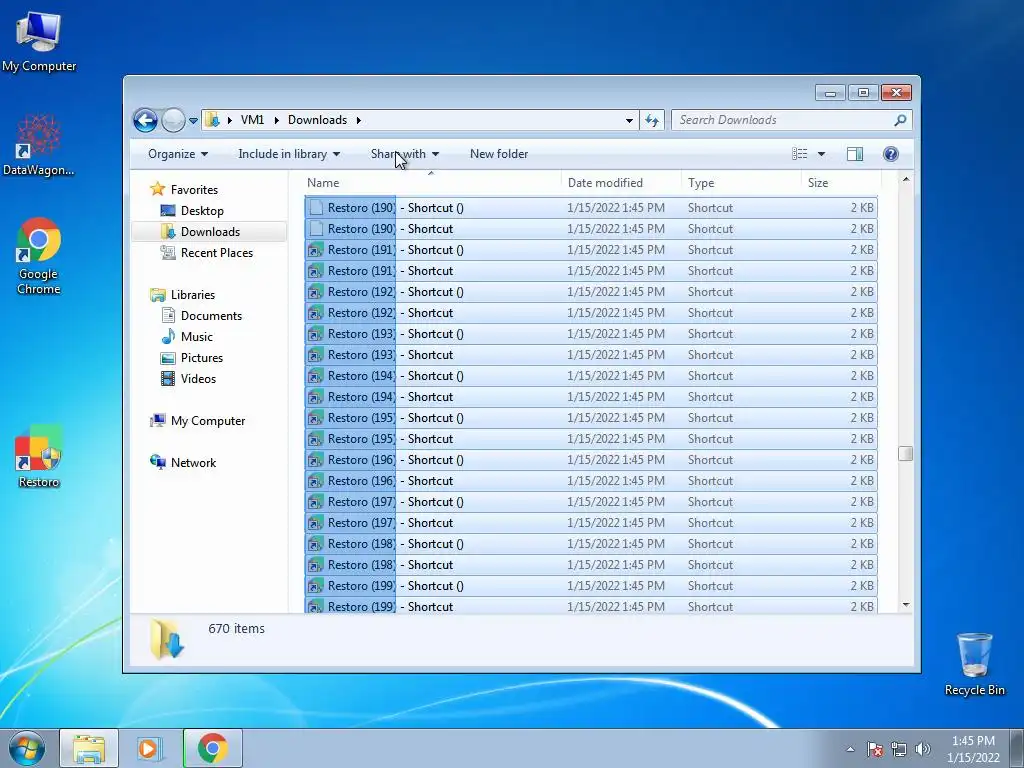The width and height of the screenshot is (1024, 768).
Task: Click the scroll down arrow
Action: point(905,605)
